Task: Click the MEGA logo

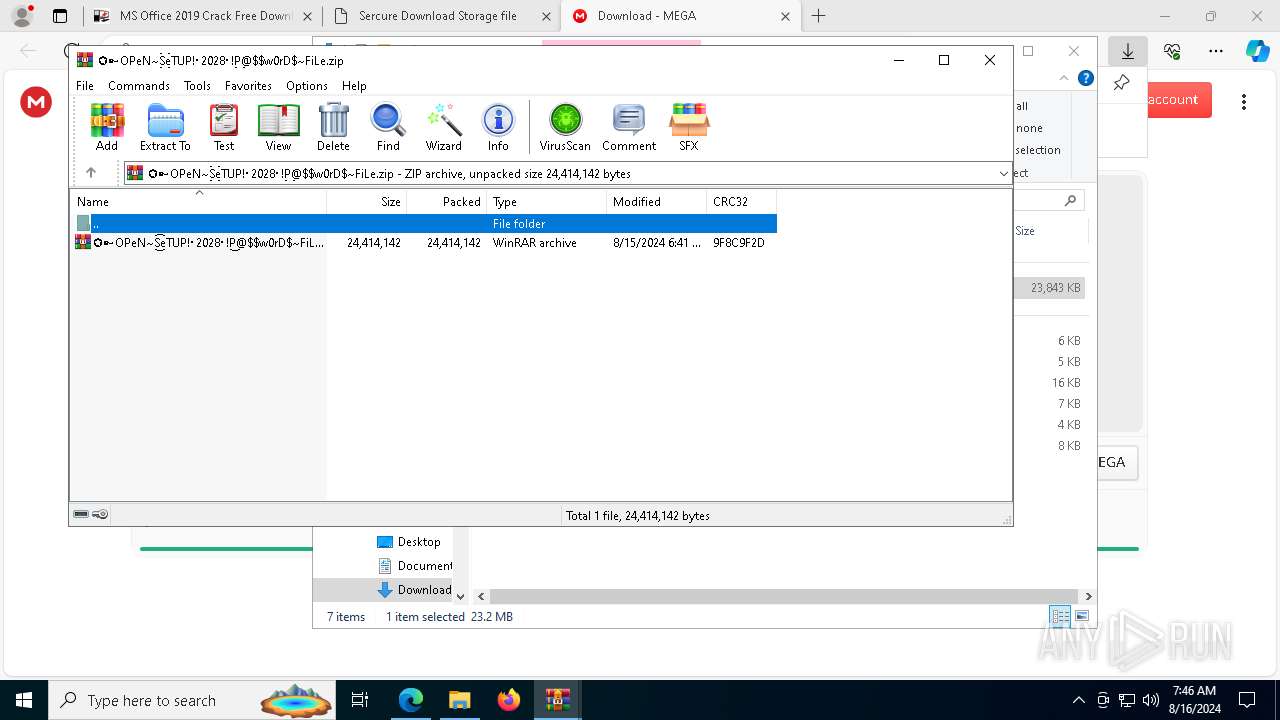Action: coord(36,101)
